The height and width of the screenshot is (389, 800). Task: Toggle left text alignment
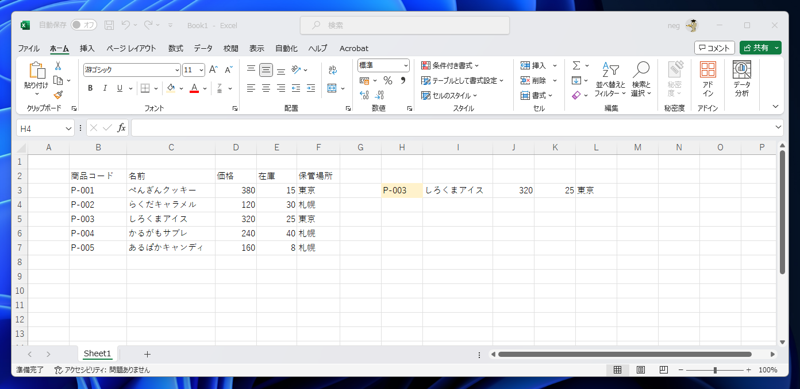251,88
